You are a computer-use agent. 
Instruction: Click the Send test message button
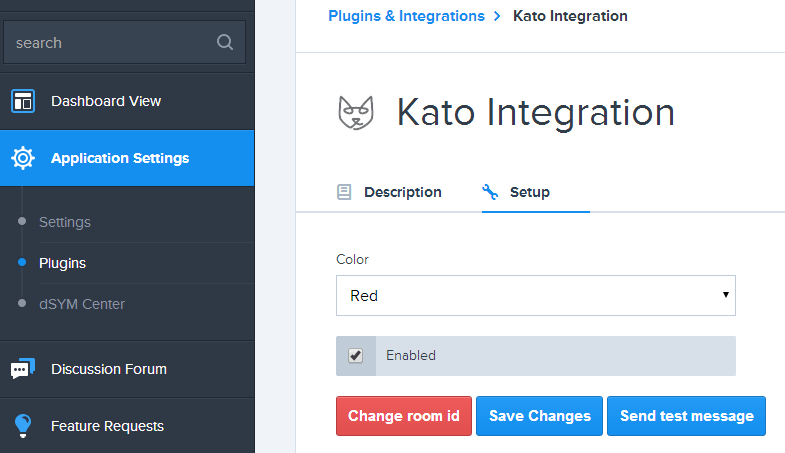pos(686,416)
